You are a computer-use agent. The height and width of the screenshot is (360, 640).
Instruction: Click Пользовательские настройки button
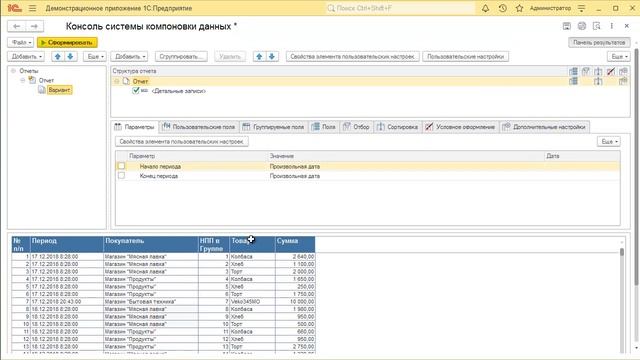click(x=466, y=57)
